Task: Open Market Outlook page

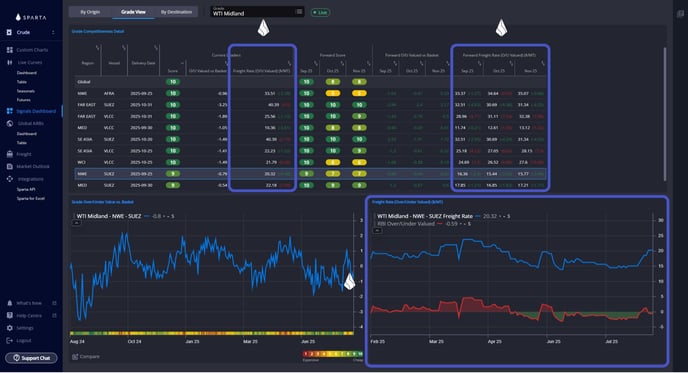Action: click(x=28, y=166)
